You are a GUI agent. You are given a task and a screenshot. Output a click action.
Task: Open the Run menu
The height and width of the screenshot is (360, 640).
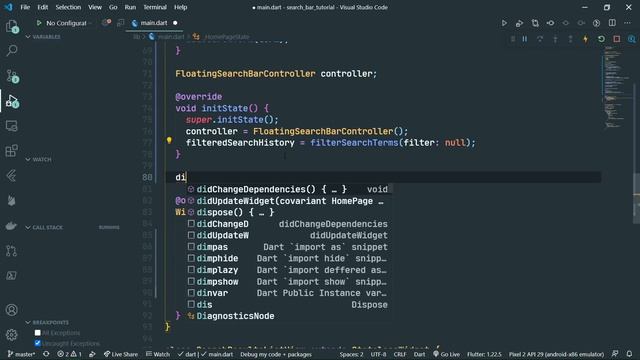coord(130,7)
